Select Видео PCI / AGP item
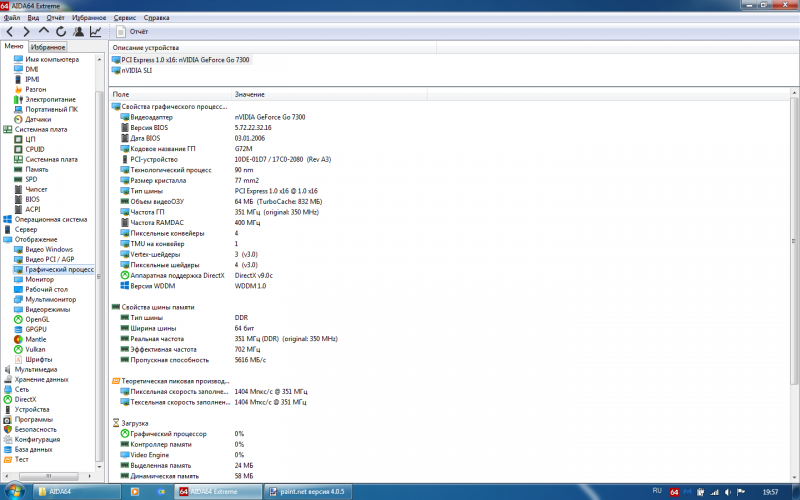This screenshot has height=500, width=800. tap(49, 259)
